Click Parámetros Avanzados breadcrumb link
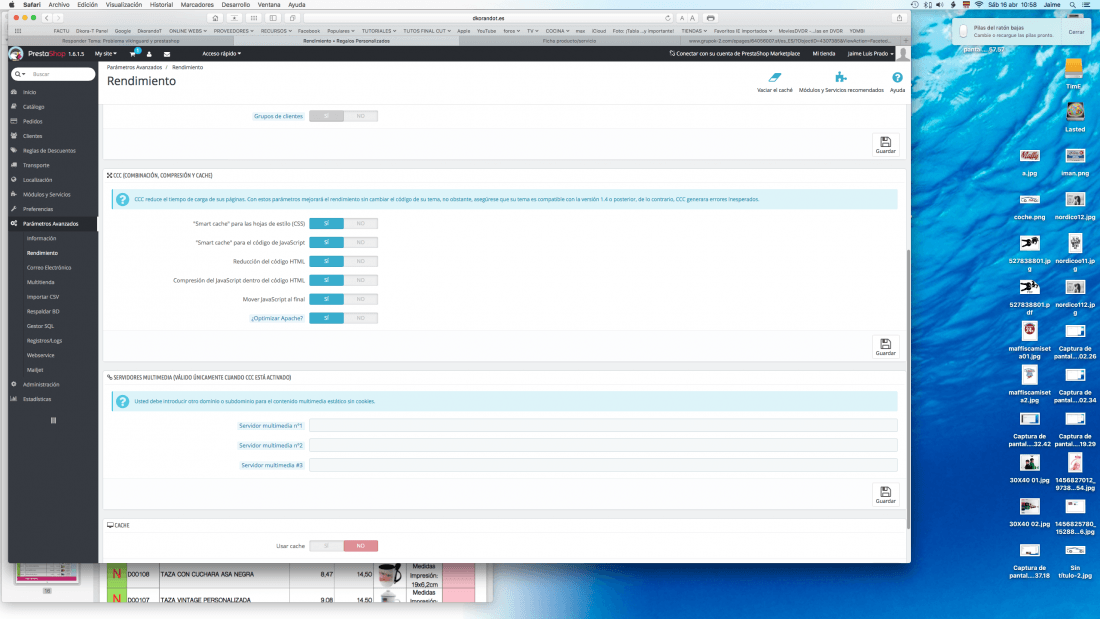Viewport: 1100px width, 619px height. coord(134,67)
